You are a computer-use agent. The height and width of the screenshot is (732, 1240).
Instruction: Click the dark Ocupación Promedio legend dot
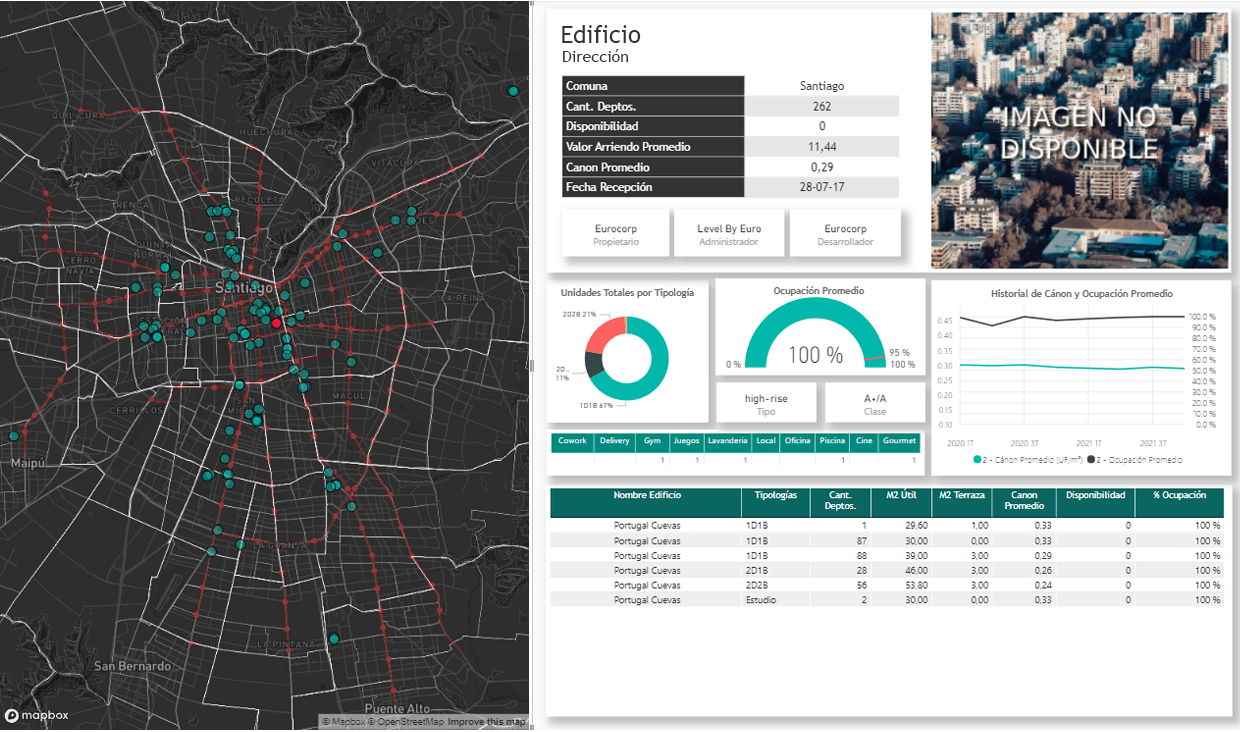1092,460
